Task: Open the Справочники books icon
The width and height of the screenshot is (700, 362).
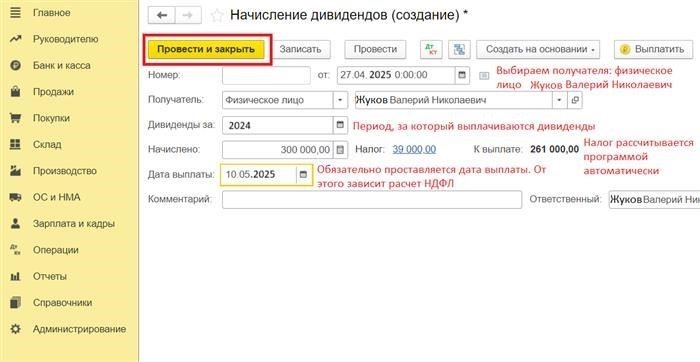Action: click(x=16, y=303)
